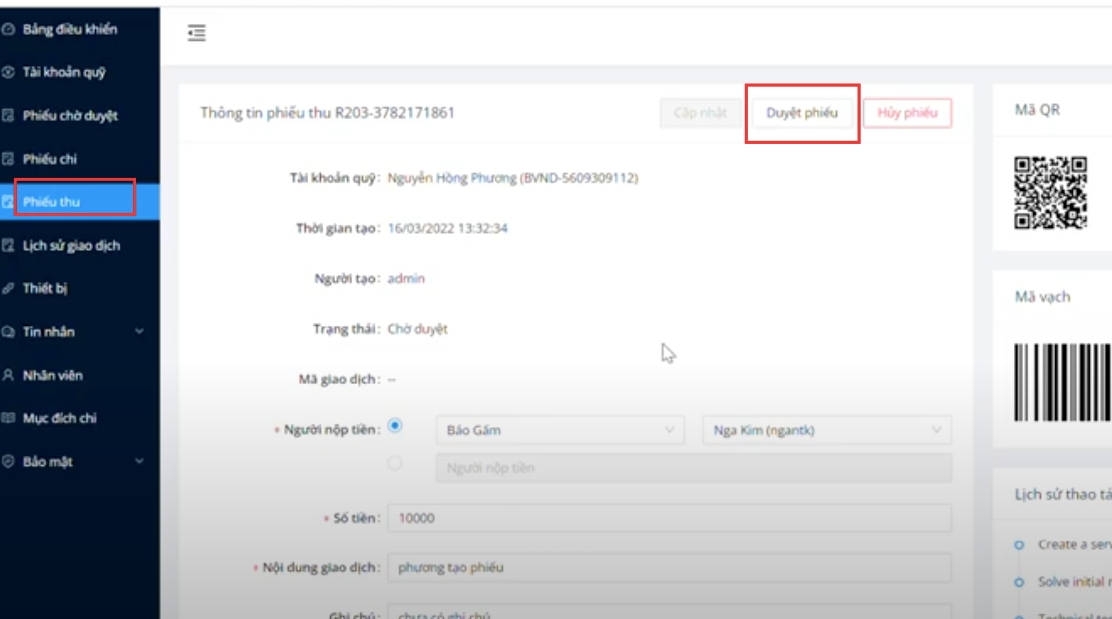Viewport: 1112px width, 619px height.
Task: Click the Tài khoản quỹ sidebar icon
Action: tap(9, 73)
